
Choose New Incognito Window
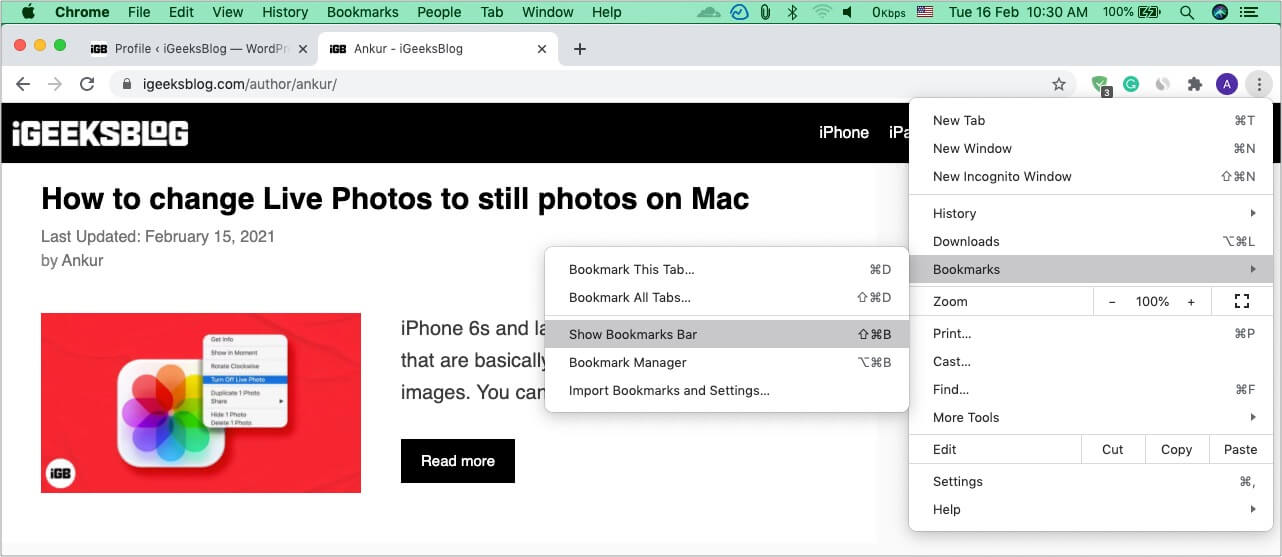[1091, 176]
